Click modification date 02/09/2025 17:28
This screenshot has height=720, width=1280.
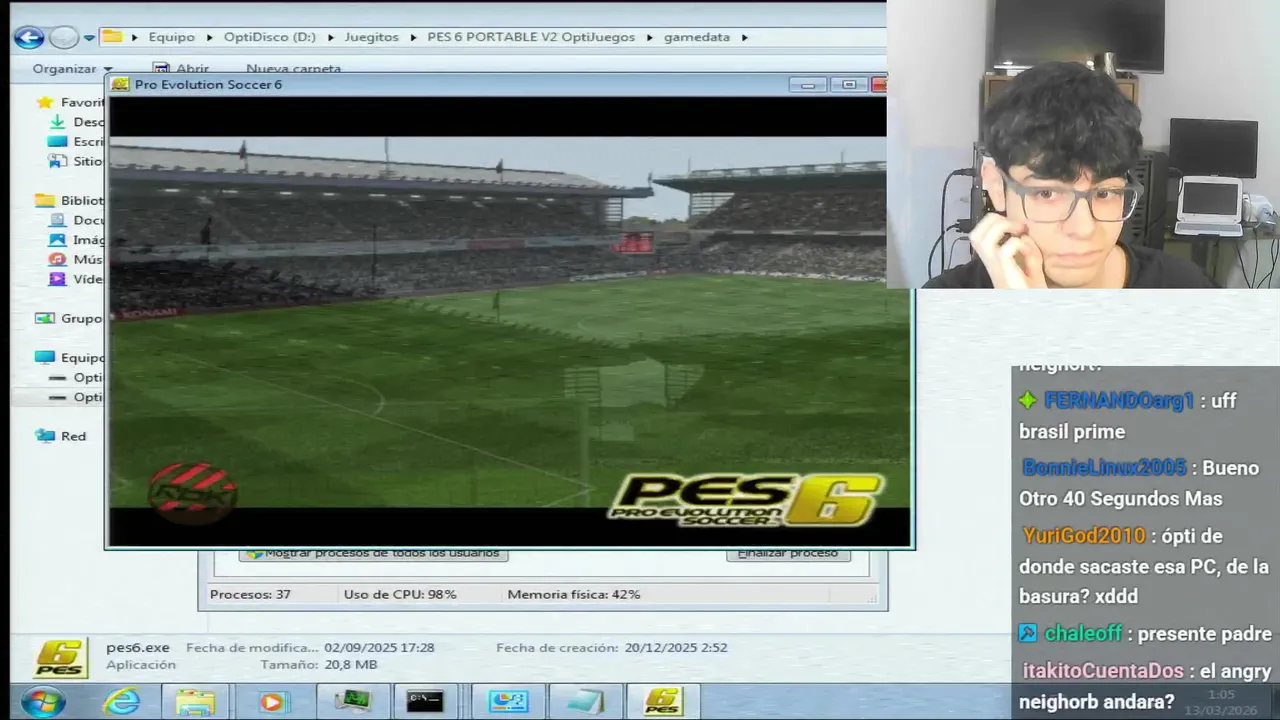379,647
